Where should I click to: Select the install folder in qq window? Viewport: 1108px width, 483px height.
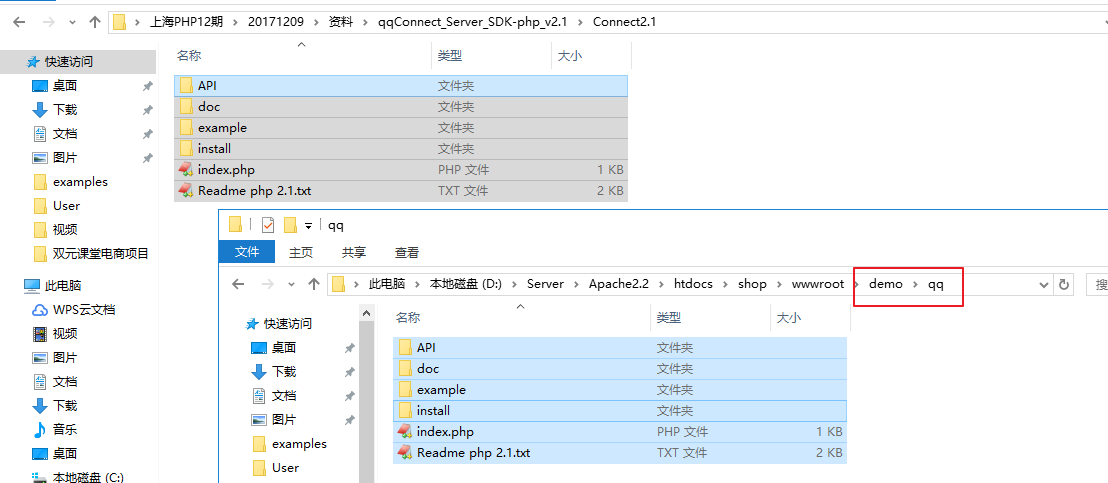(x=433, y=411)
